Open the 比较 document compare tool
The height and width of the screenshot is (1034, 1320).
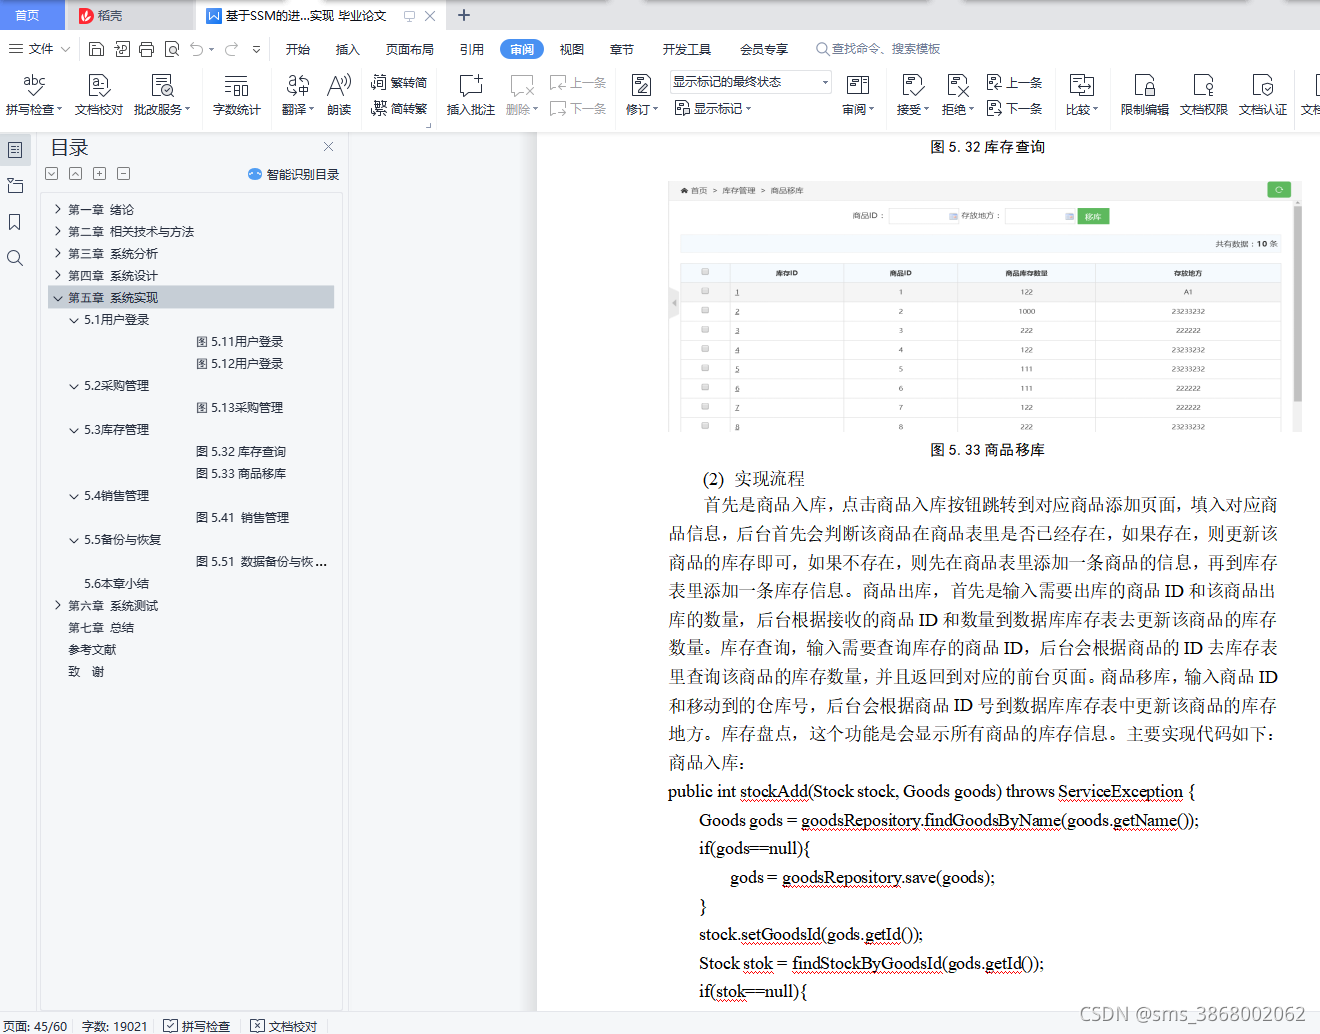1082,95
